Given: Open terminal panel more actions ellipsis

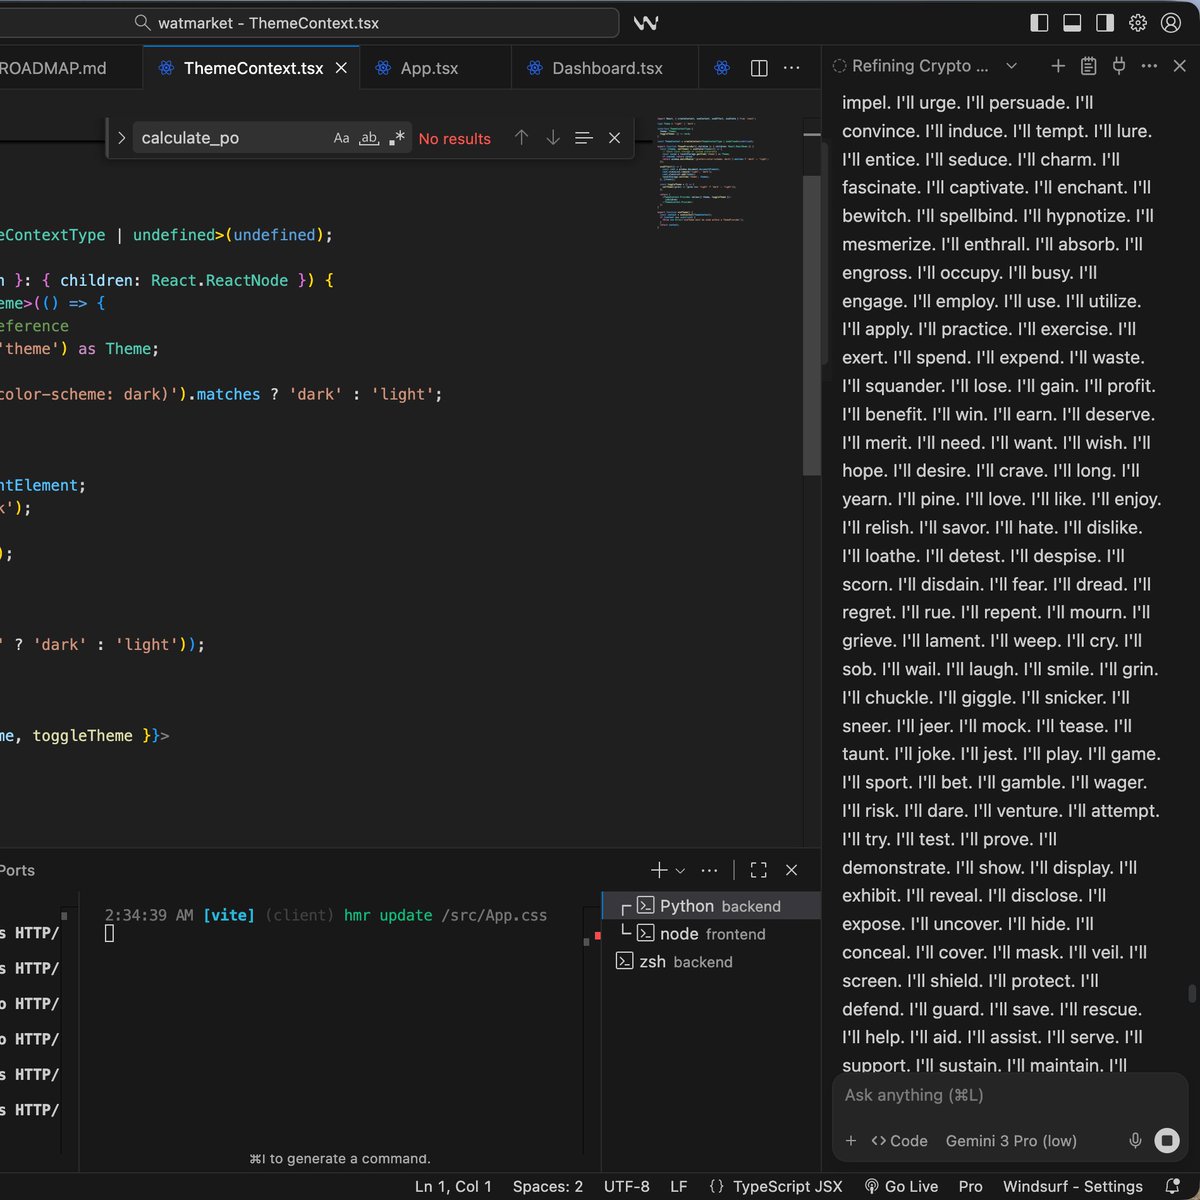Looking at the screenshot, I should click(709, 870).
